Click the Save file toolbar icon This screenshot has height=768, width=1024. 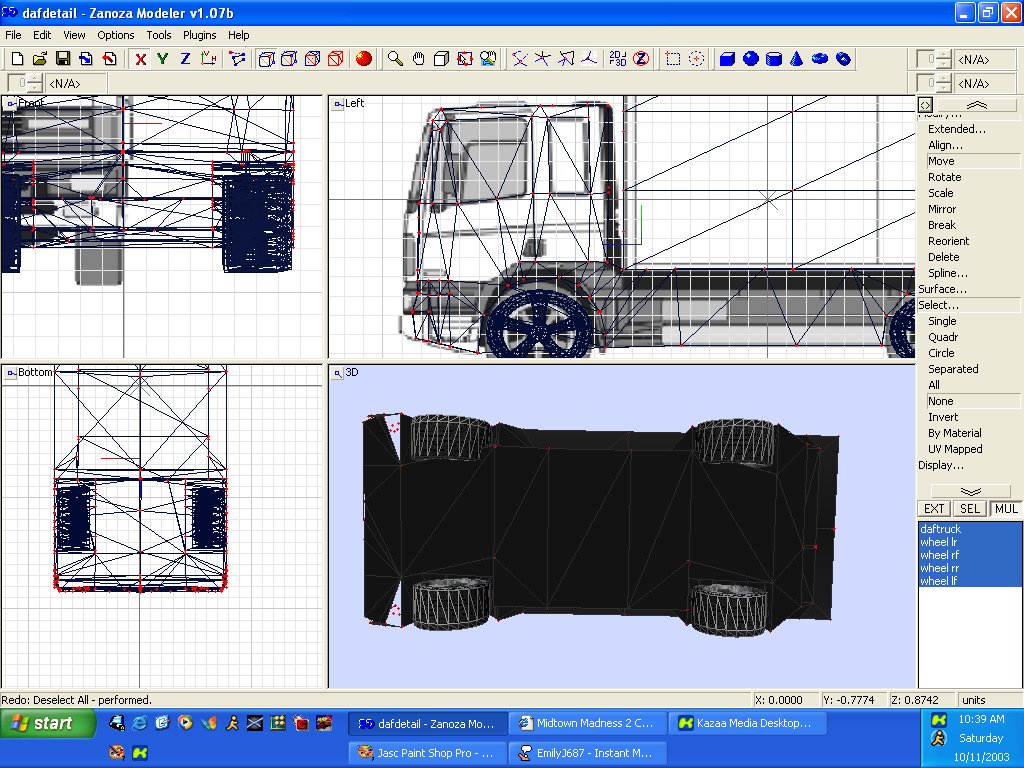pos(63,59)
